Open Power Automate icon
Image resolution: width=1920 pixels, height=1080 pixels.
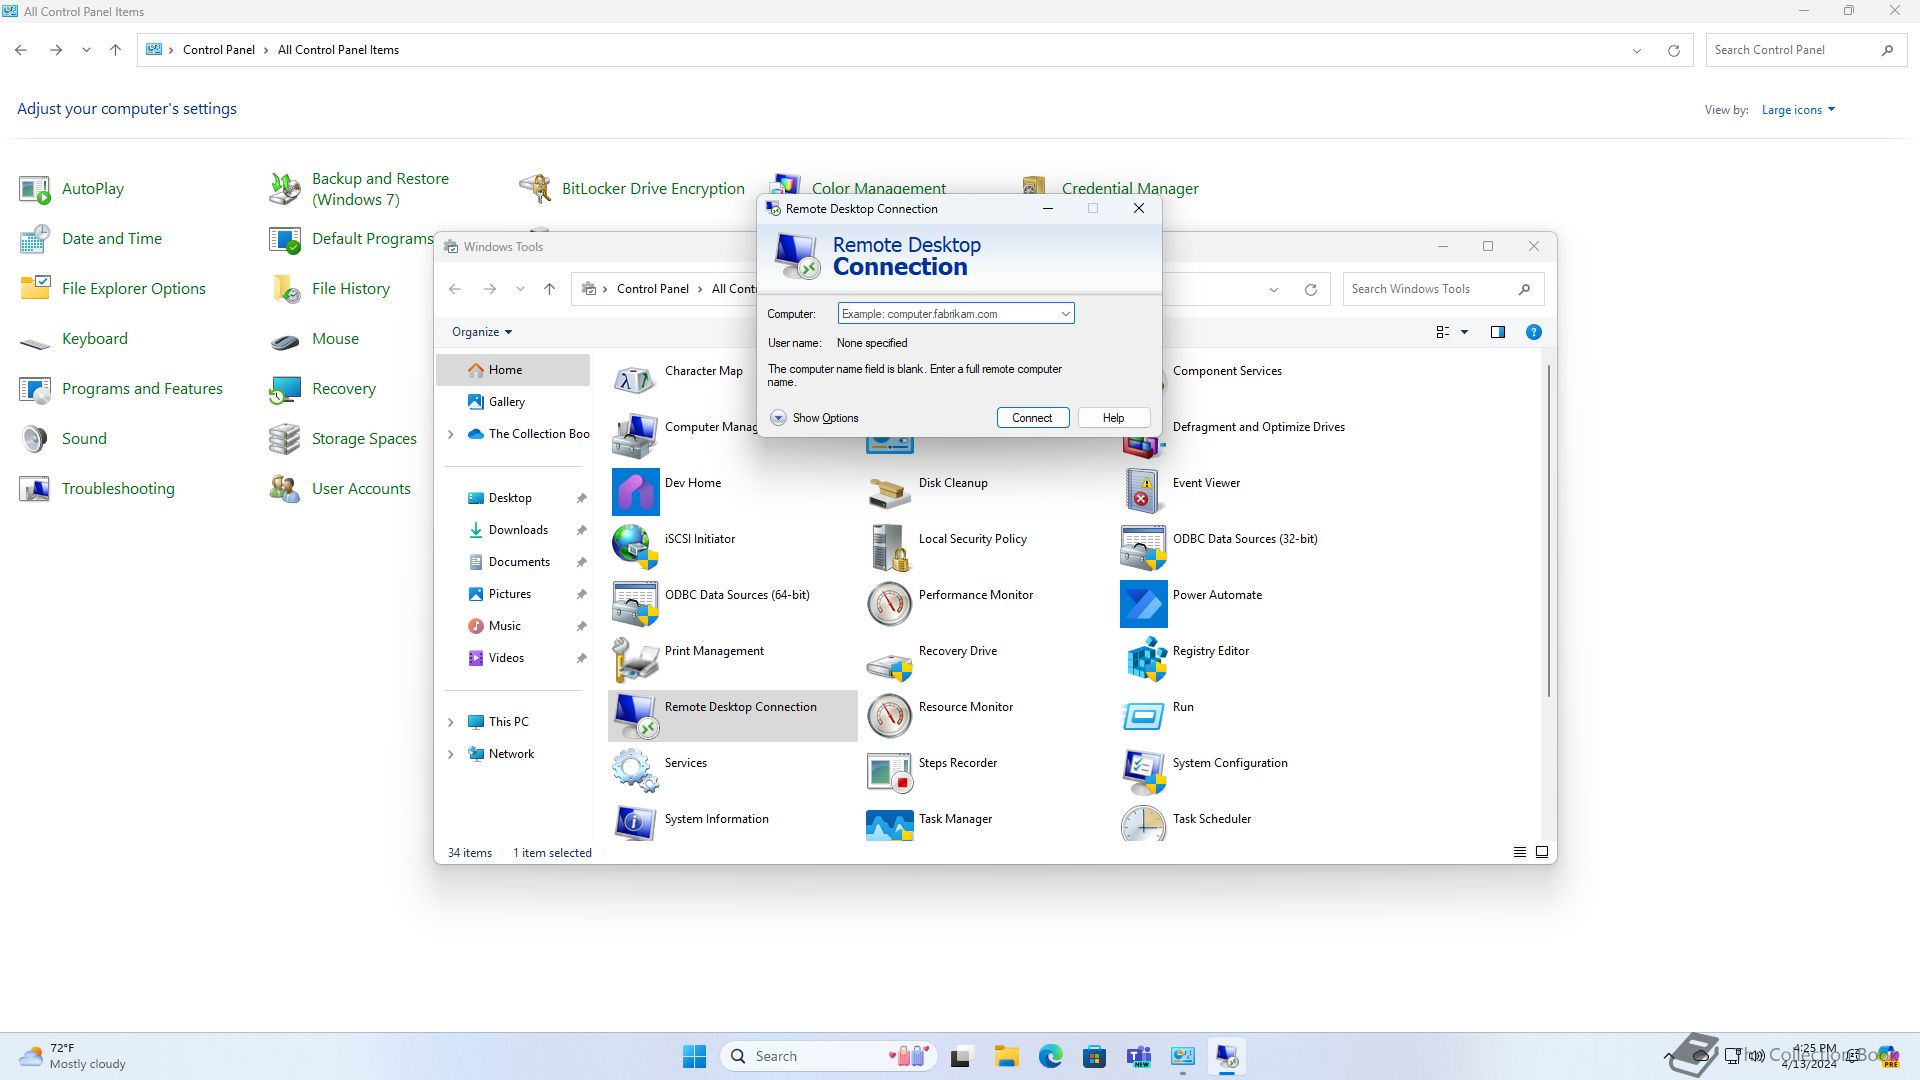coord(1143,604)
